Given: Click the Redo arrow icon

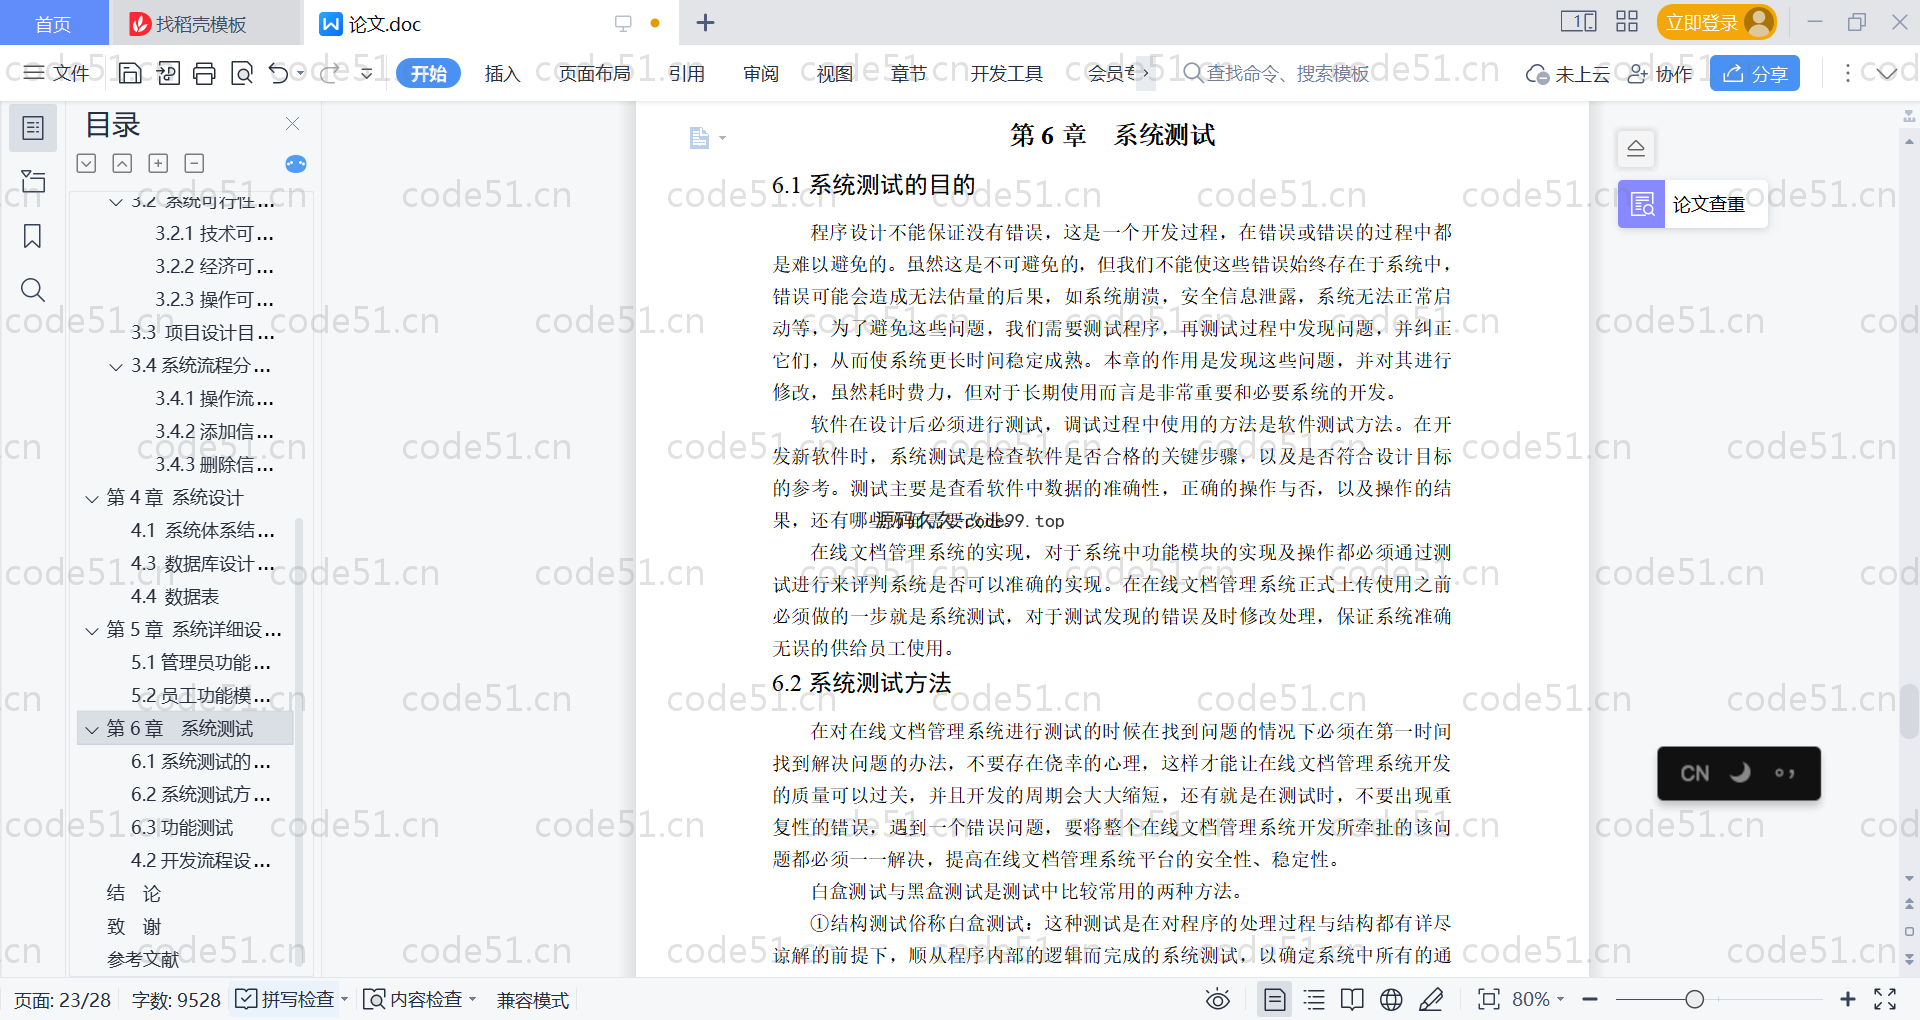Looking at the screenshot, I should (x=329, y=73).
